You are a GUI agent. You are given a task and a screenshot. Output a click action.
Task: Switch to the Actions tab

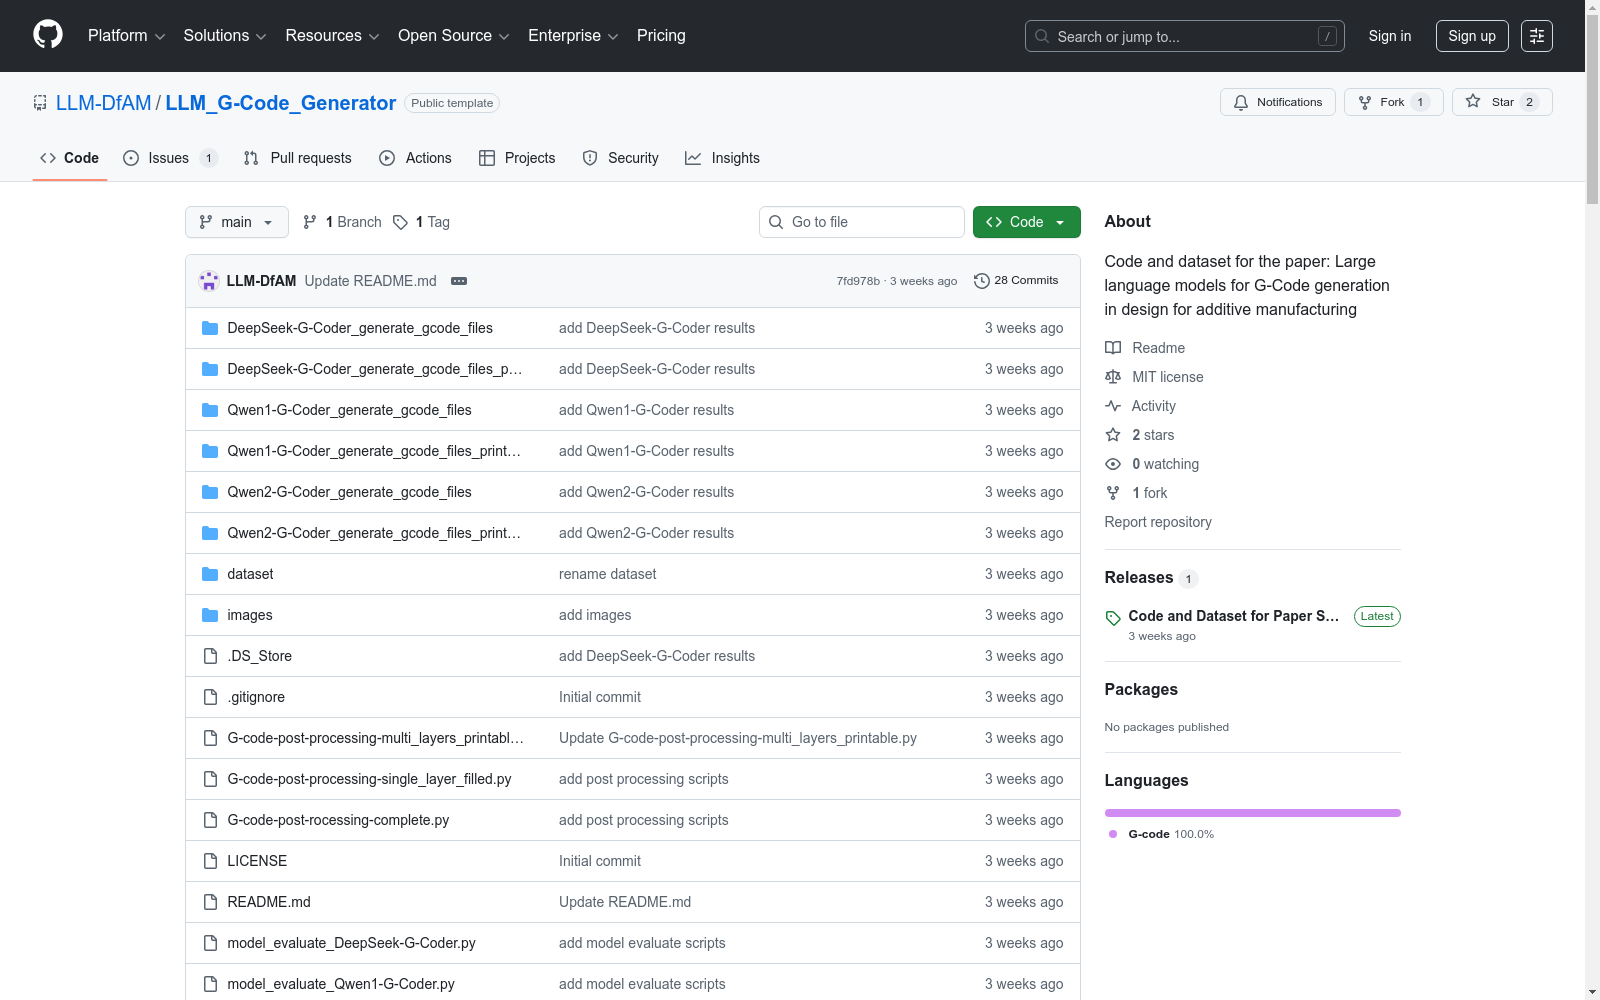click(x=416, y=158)
